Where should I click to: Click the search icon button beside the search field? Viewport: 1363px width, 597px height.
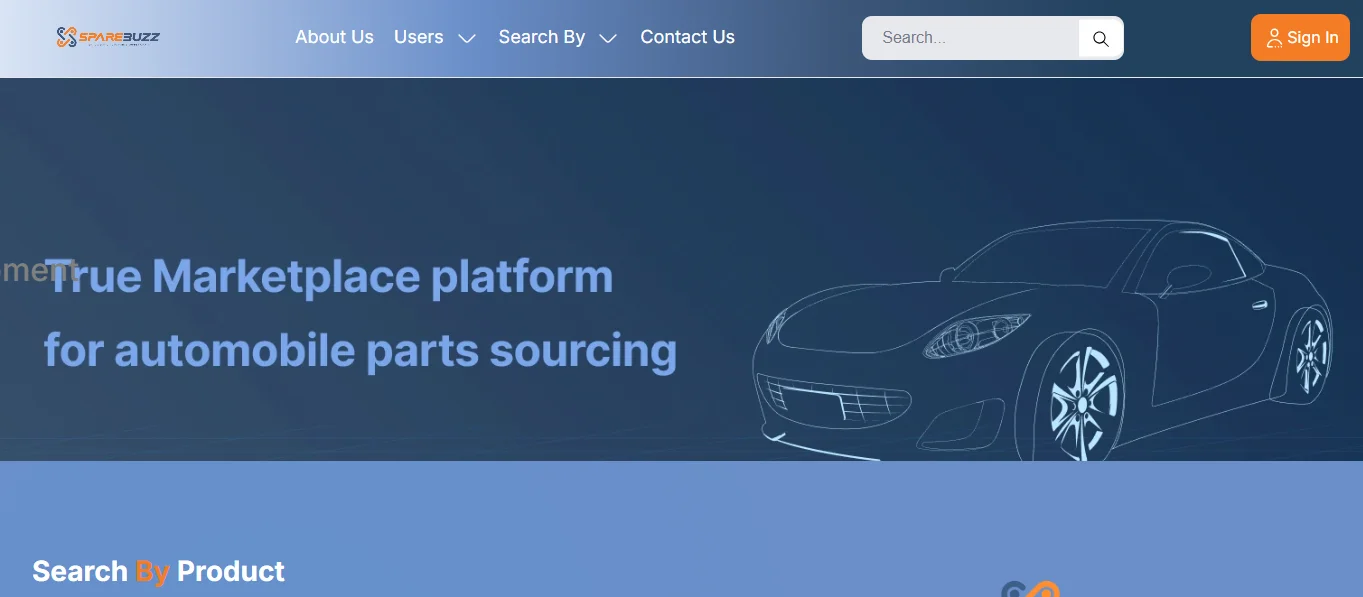tap(1100, 38)
